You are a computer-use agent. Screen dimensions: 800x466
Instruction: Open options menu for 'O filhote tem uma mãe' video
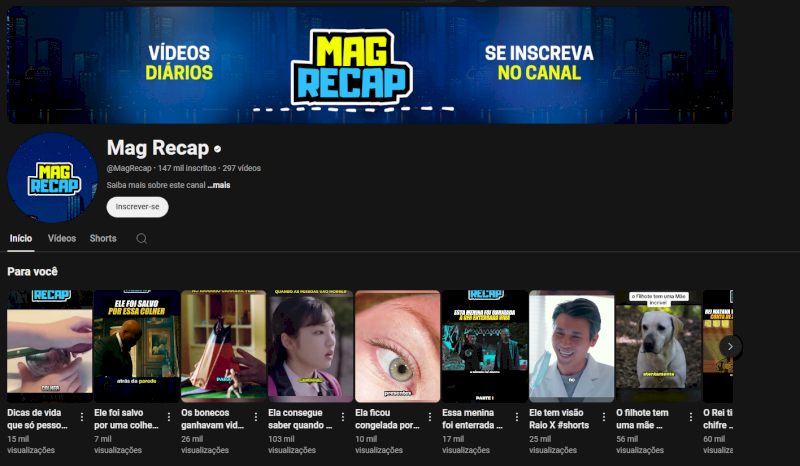click(691, 417)
